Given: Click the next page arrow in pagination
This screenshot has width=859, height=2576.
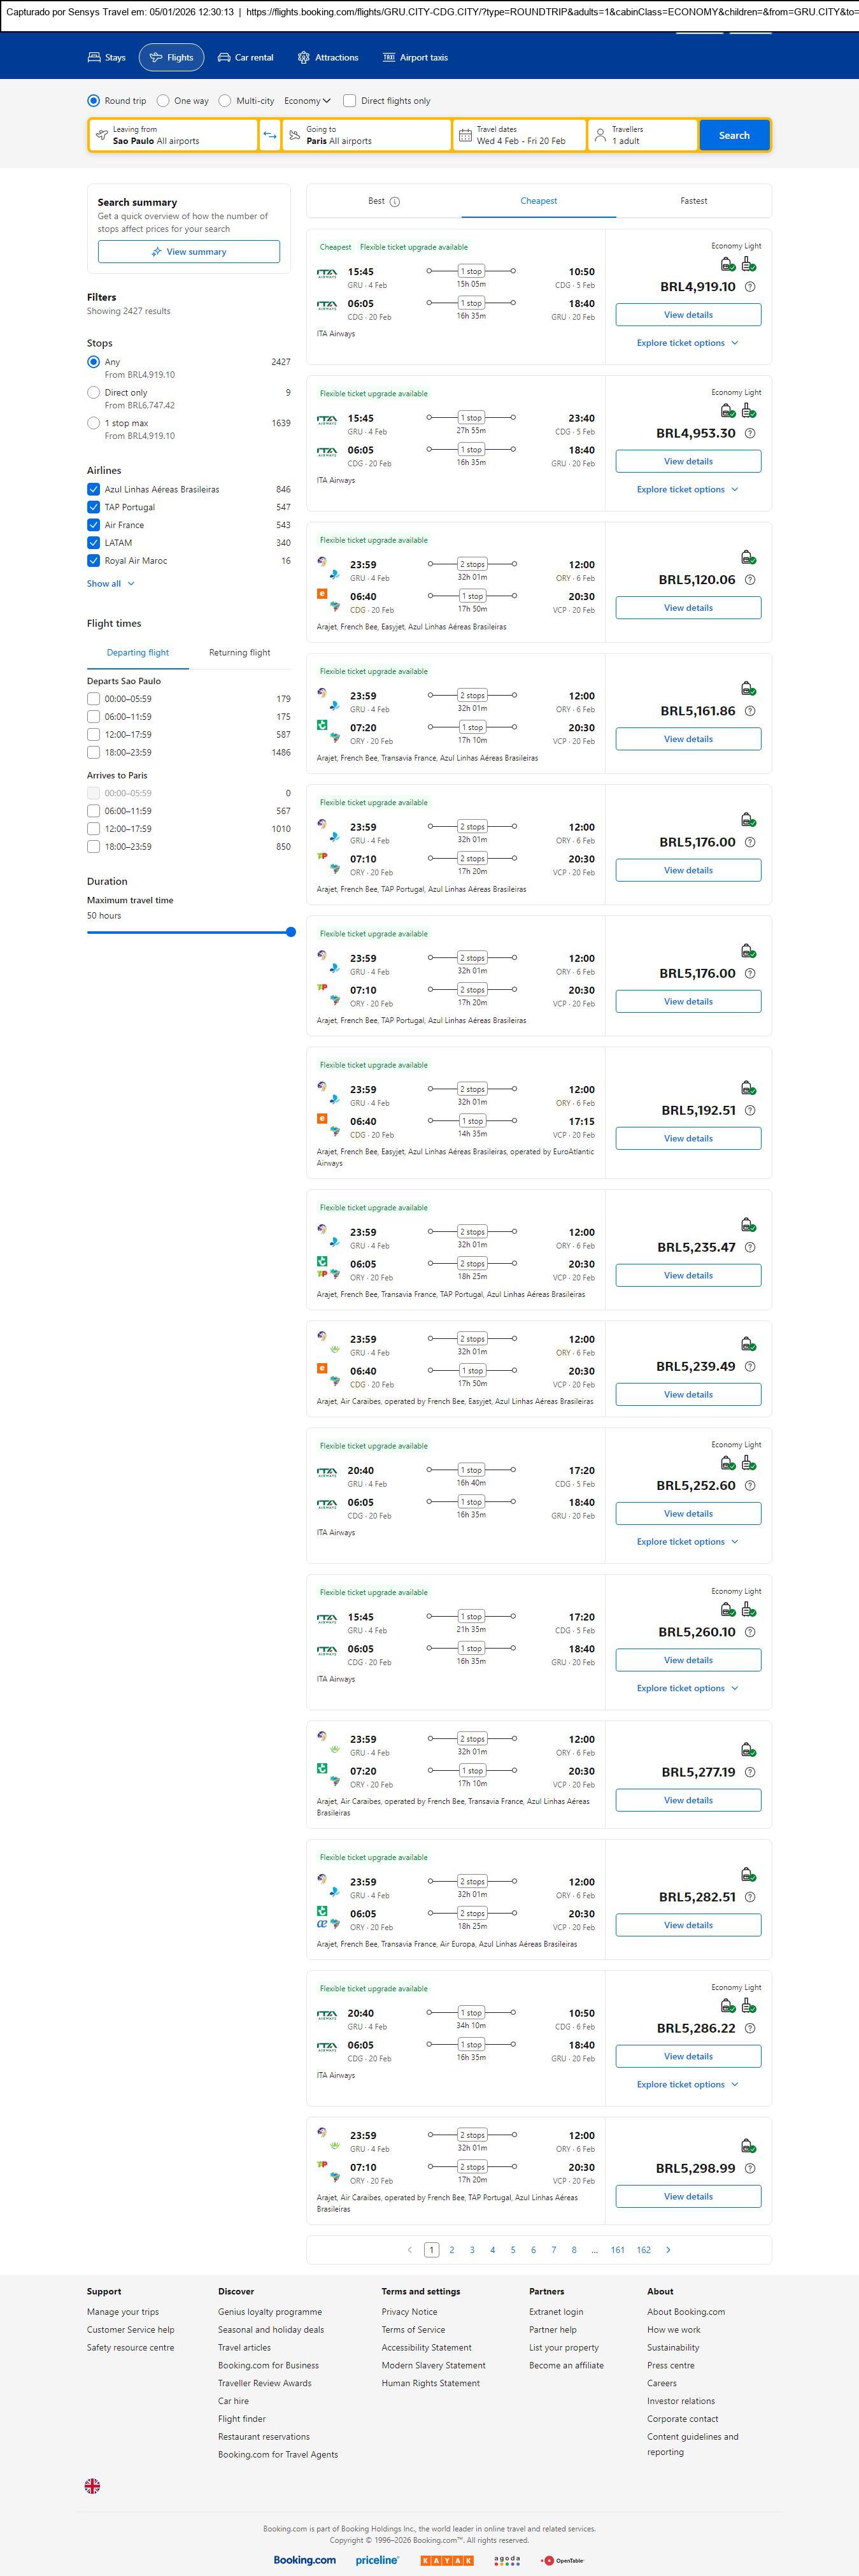Looking at the screenshot, I should [668, 2250].
